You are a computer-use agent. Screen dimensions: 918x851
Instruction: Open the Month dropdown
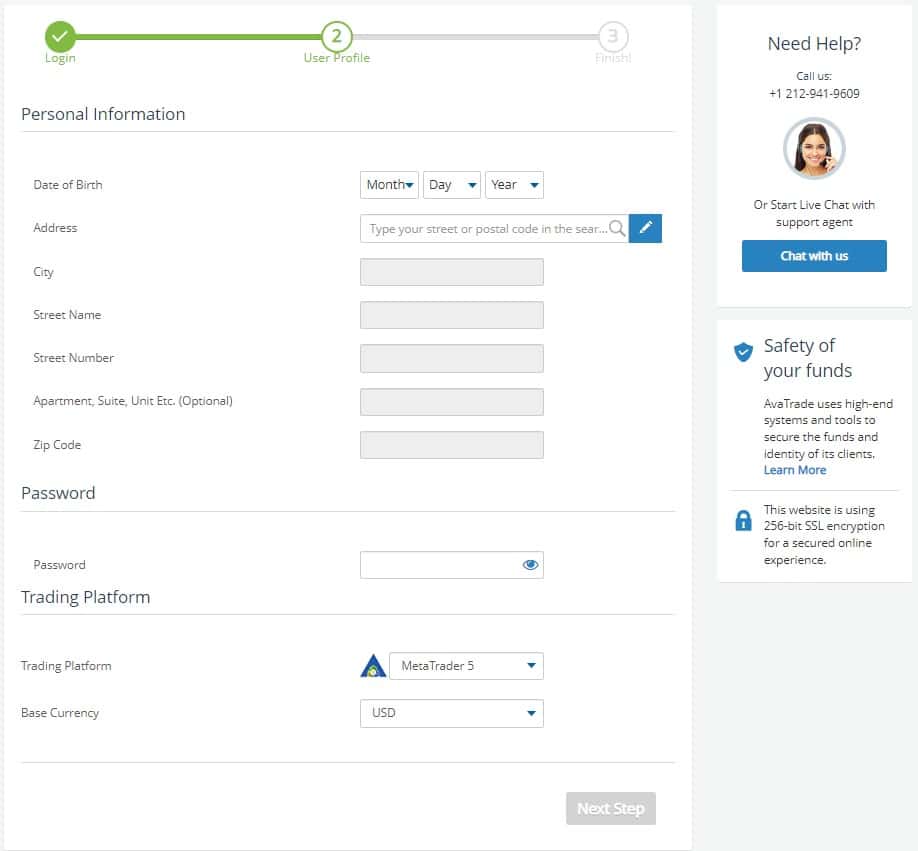[389, 185]
